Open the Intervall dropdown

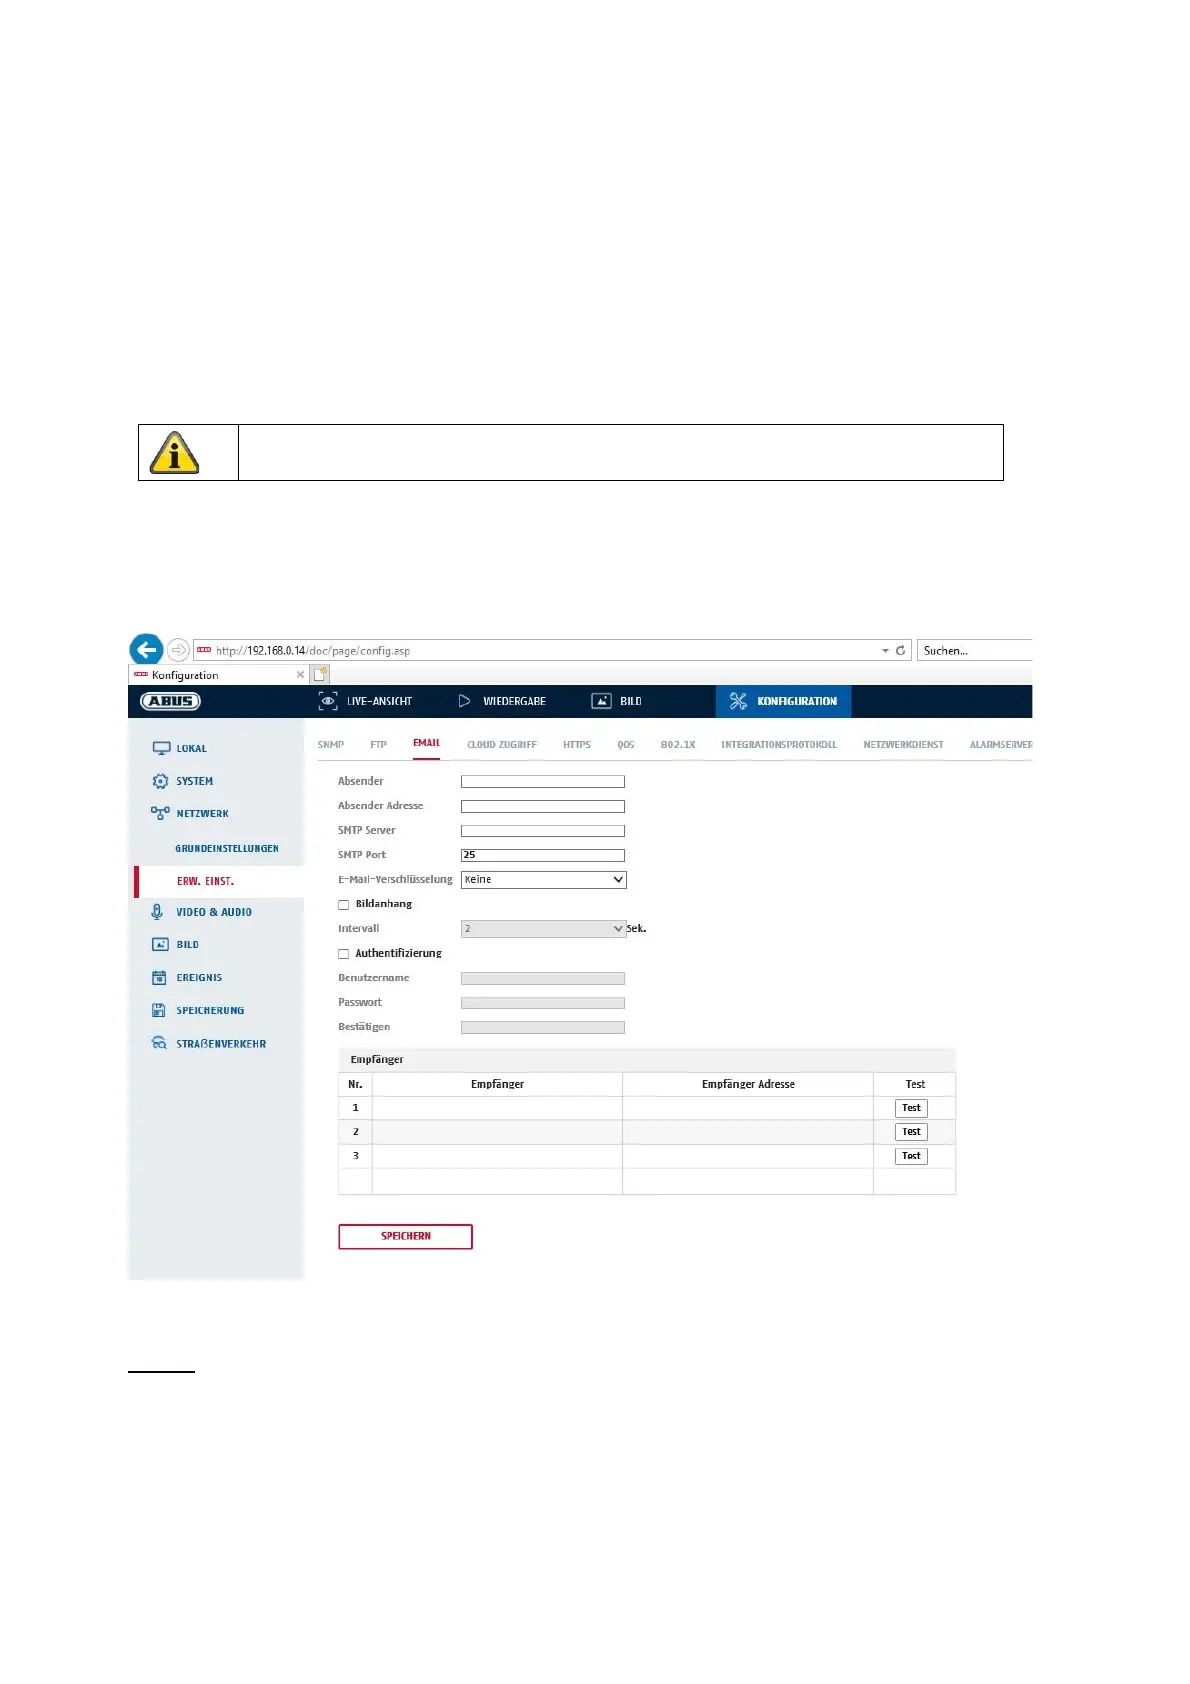[543, 928]
